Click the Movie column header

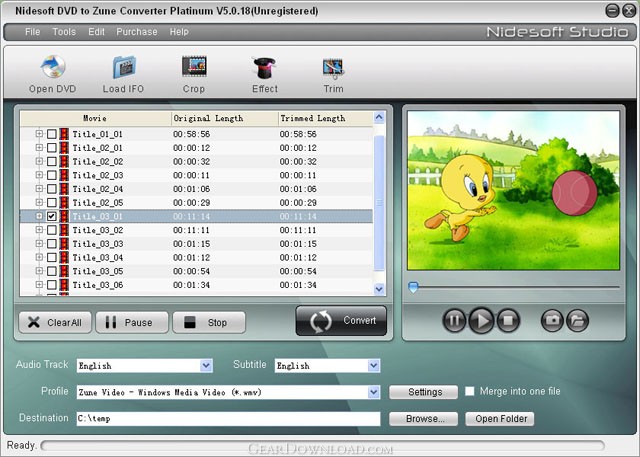(96, 118)
